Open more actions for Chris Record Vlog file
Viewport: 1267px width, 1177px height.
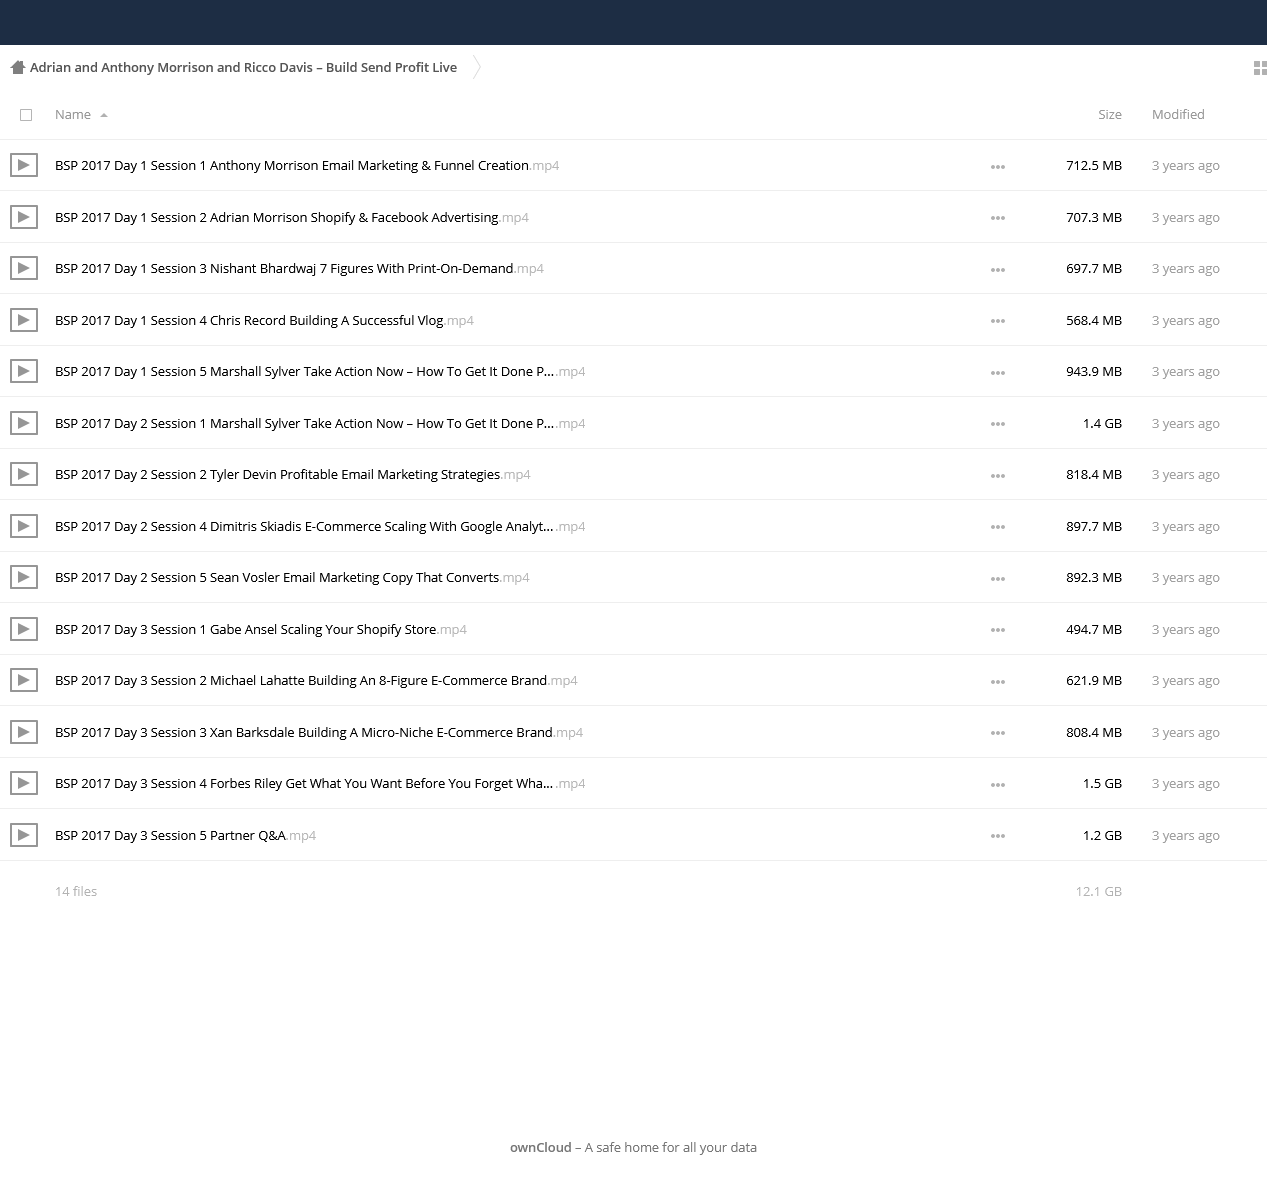click(998, 321)
